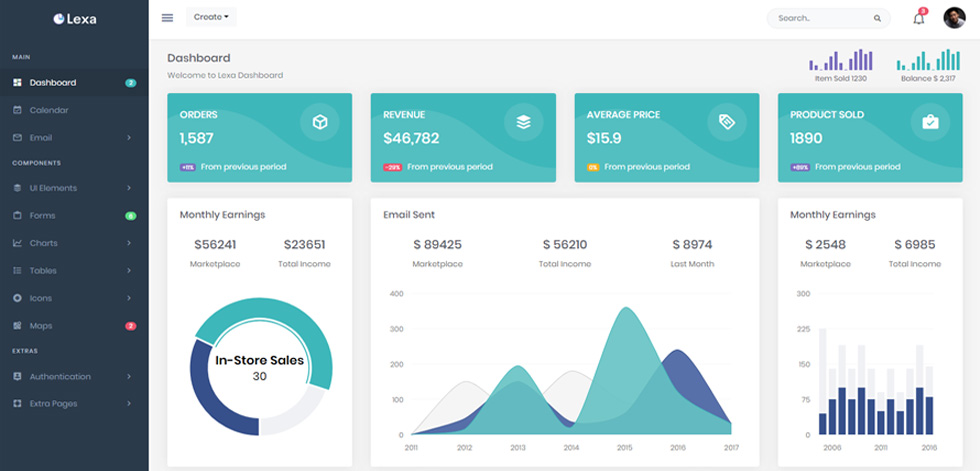Click the $ 89425 Marketplace figure
The width and height of the screenshot is (980, 471).
click(438, 244)
